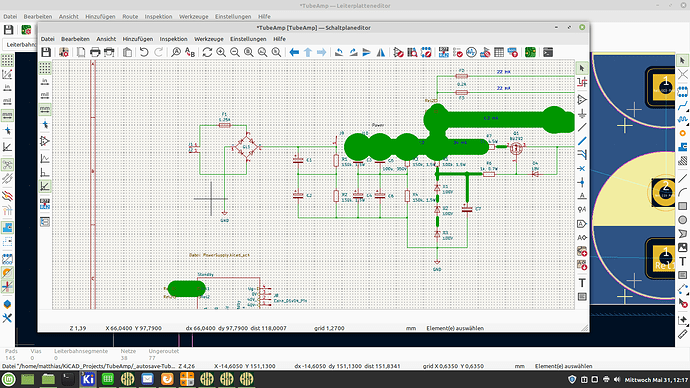690x388 pixels.
Task: Navigate back with the blue left arrow
Action: click(294, 52)
